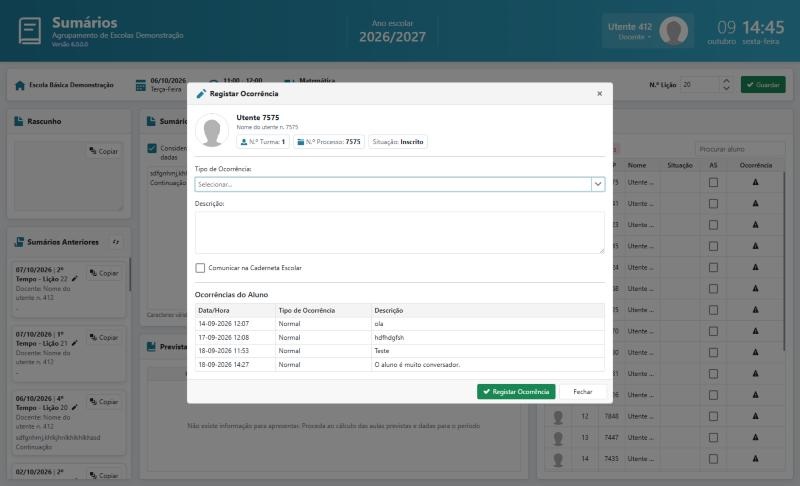Edit lesson via pencil icon on Lição 21
The image size is (800, 486).
(75, 343)
